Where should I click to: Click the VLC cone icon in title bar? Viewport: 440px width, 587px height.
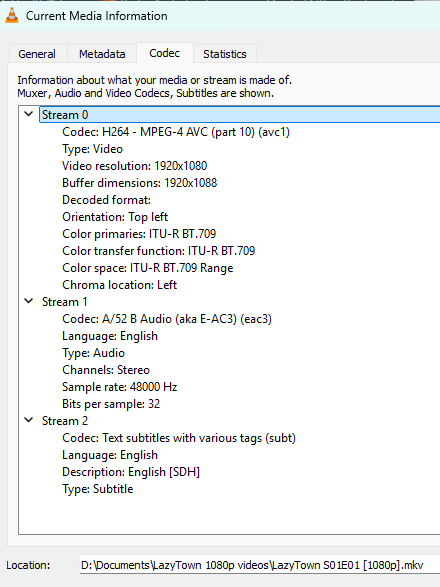pos(12,16)
